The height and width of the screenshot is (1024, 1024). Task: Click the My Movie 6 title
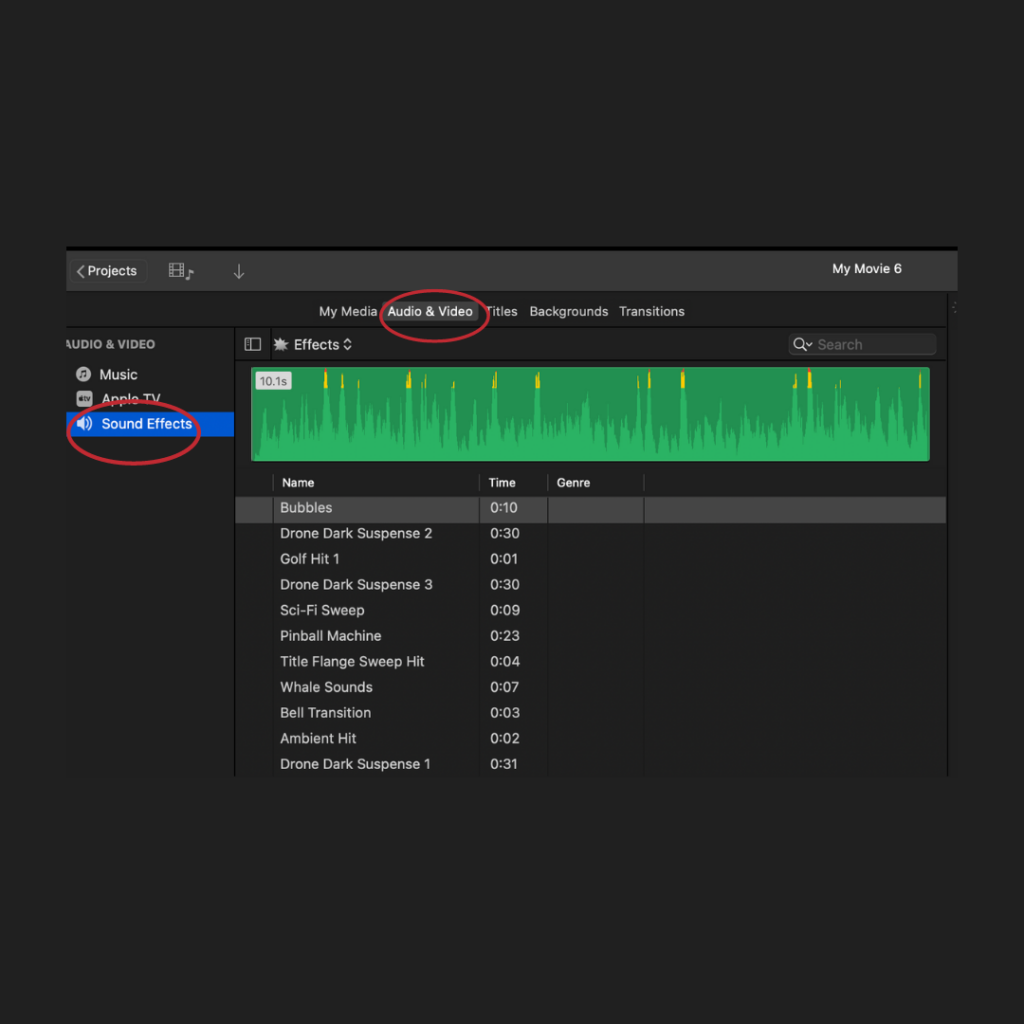[867, 269]
